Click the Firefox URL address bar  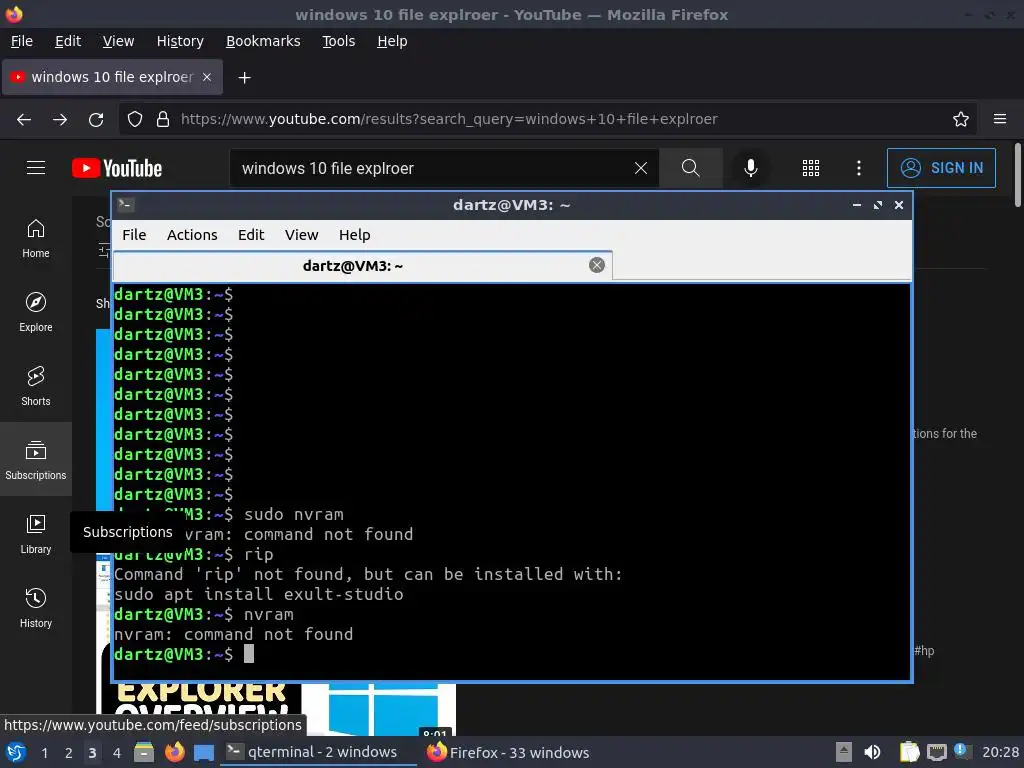click(x=549, y=120)
